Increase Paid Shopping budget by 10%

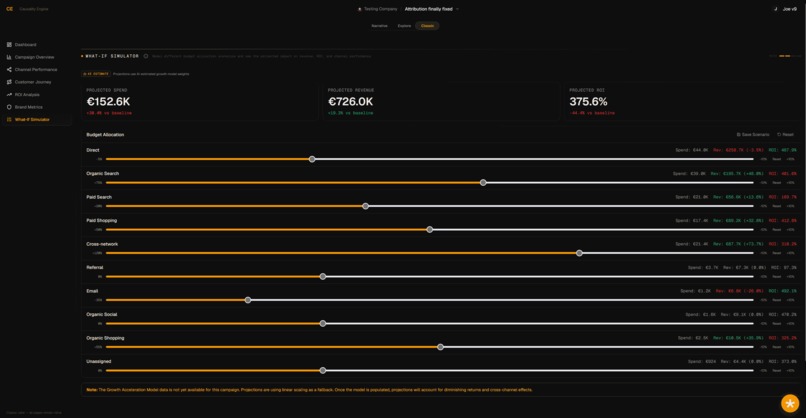point(791,230)
